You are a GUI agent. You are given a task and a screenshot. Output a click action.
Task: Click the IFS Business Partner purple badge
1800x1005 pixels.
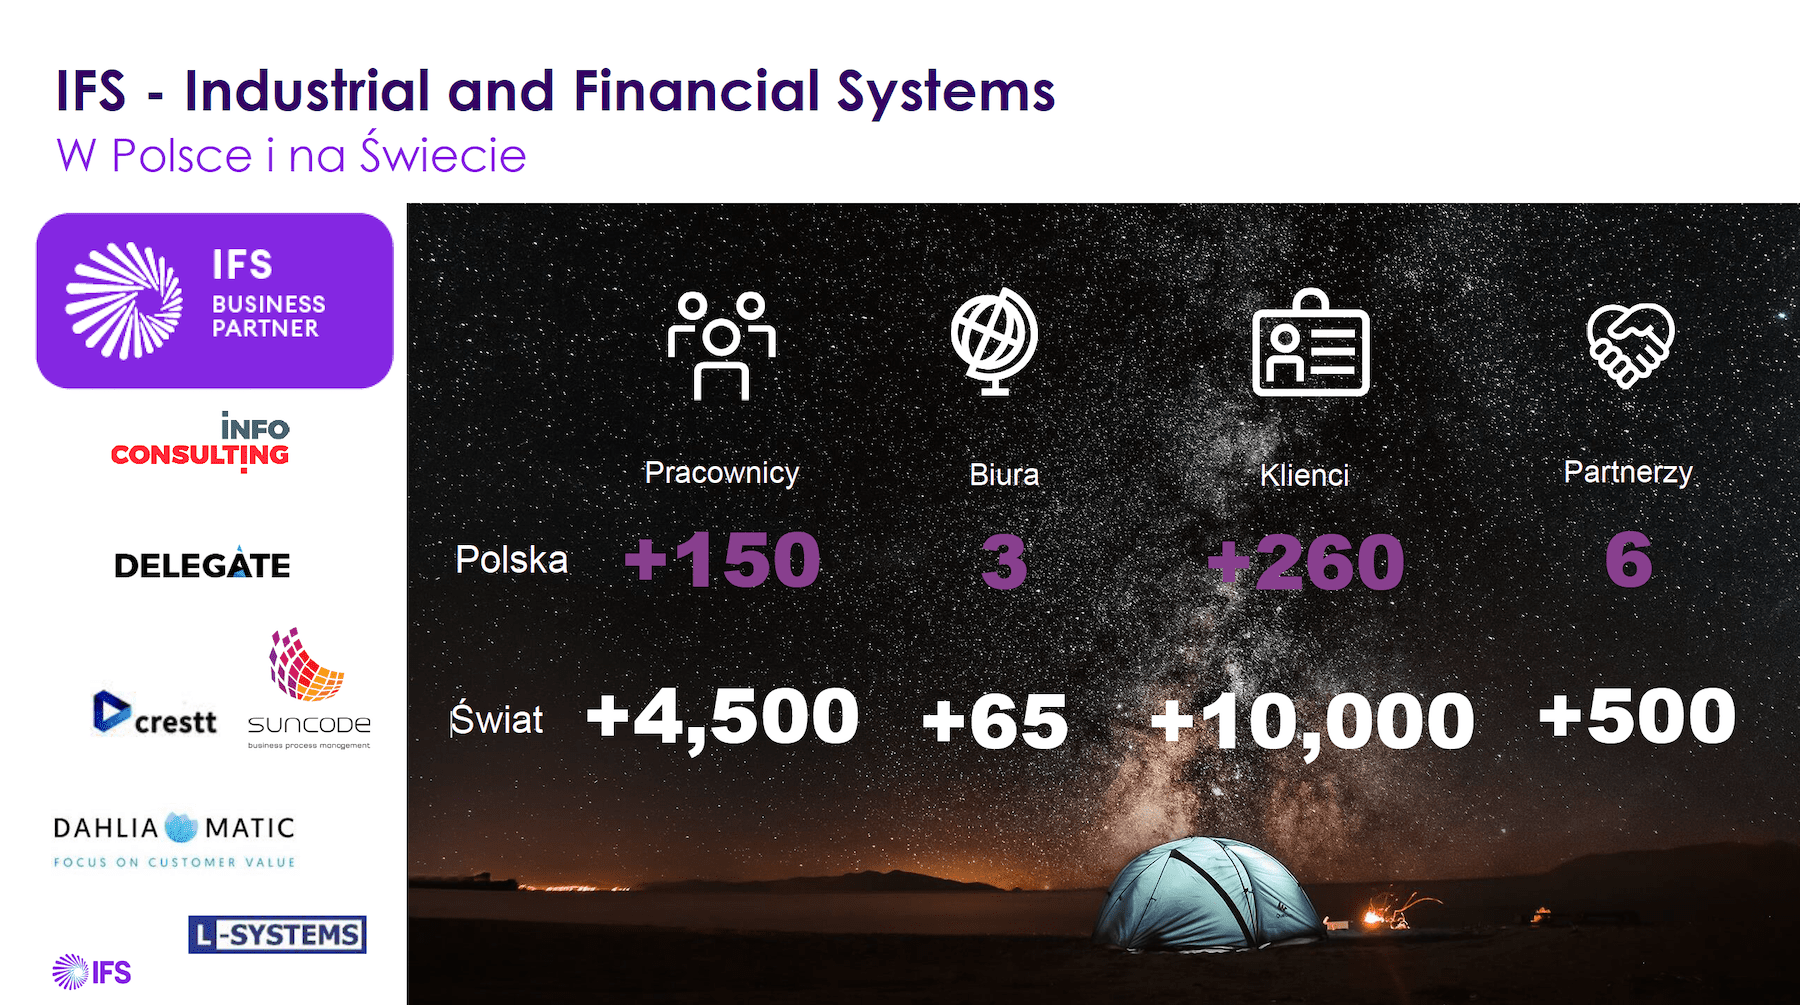tap(215, 300)
